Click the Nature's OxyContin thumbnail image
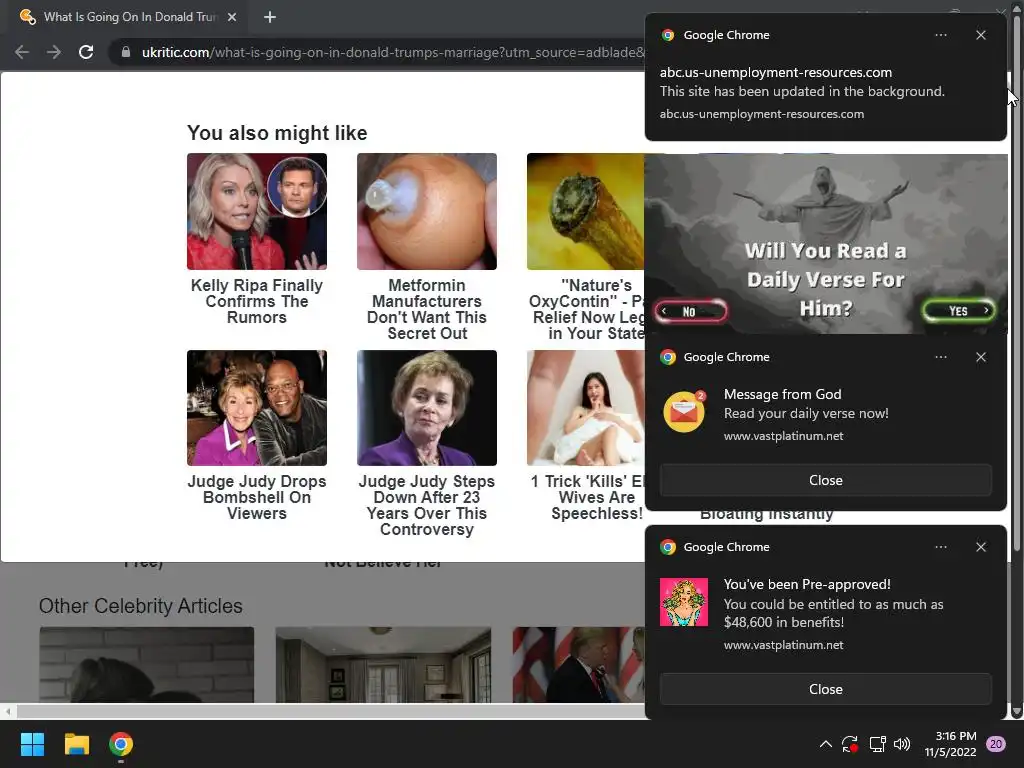Image resolution: width=1024 pixels, height=768 pixels. pyautogui.click(x=586, y=212)
